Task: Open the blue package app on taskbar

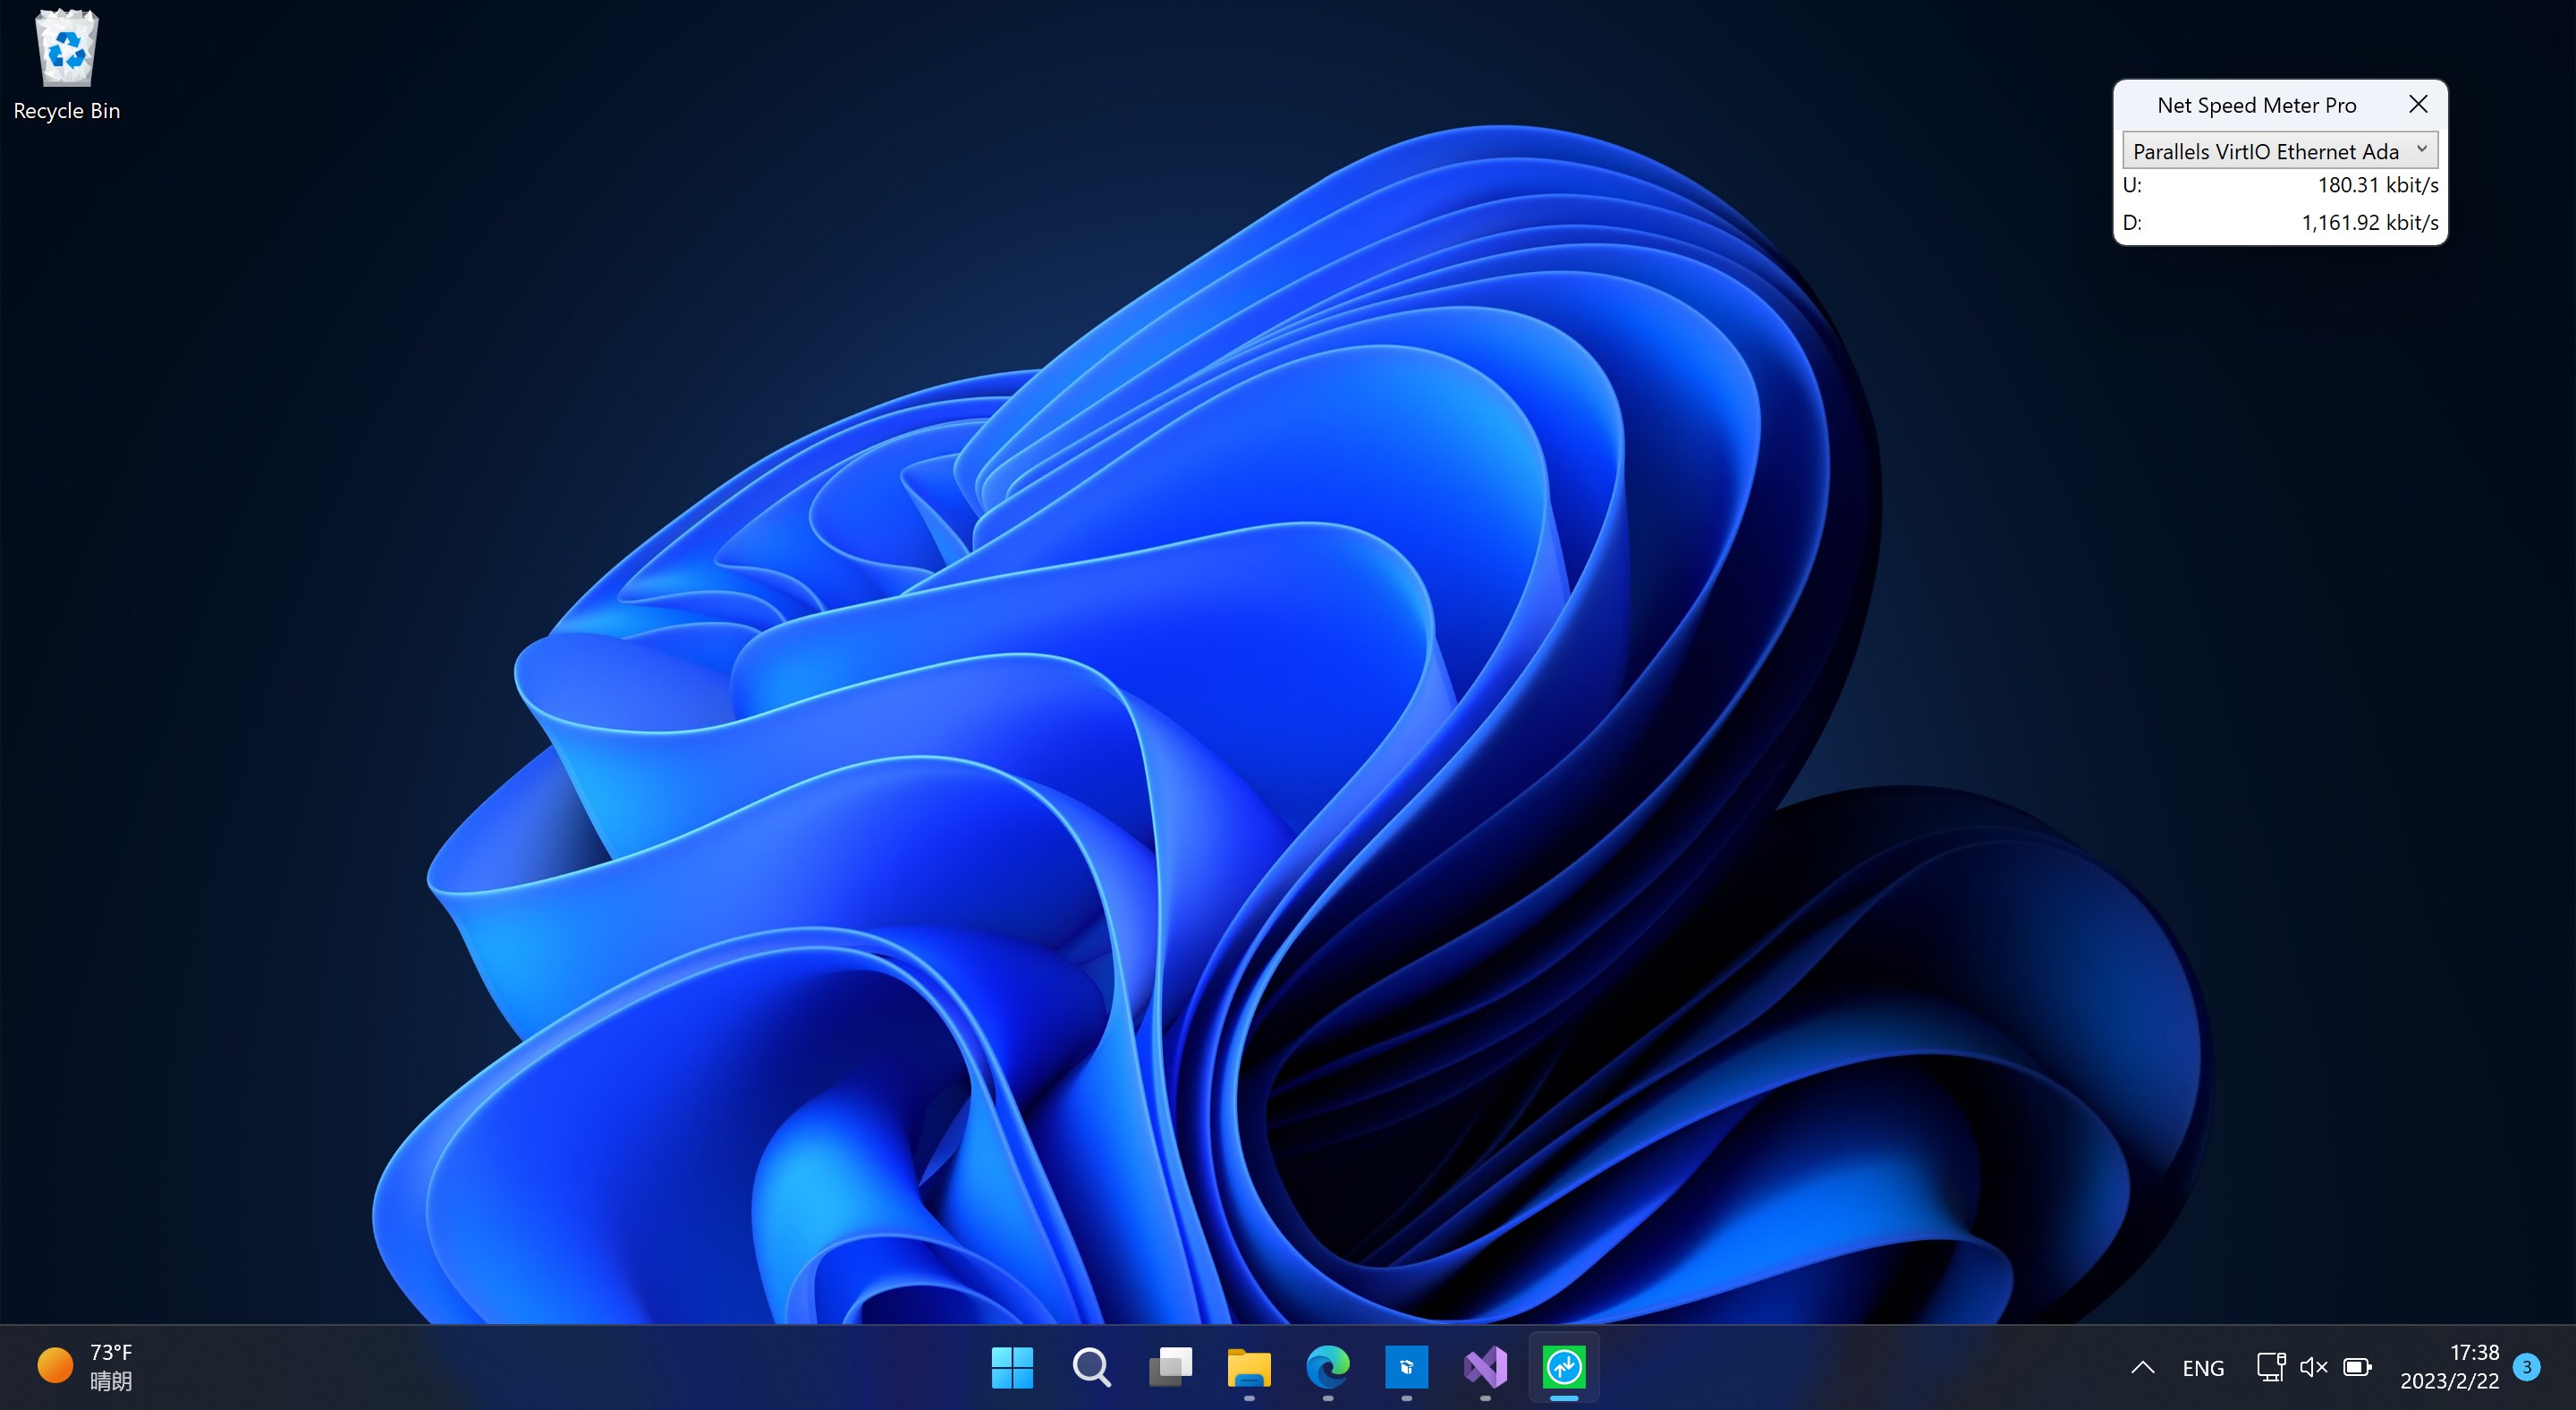Action: (x=1406, y=1367)
